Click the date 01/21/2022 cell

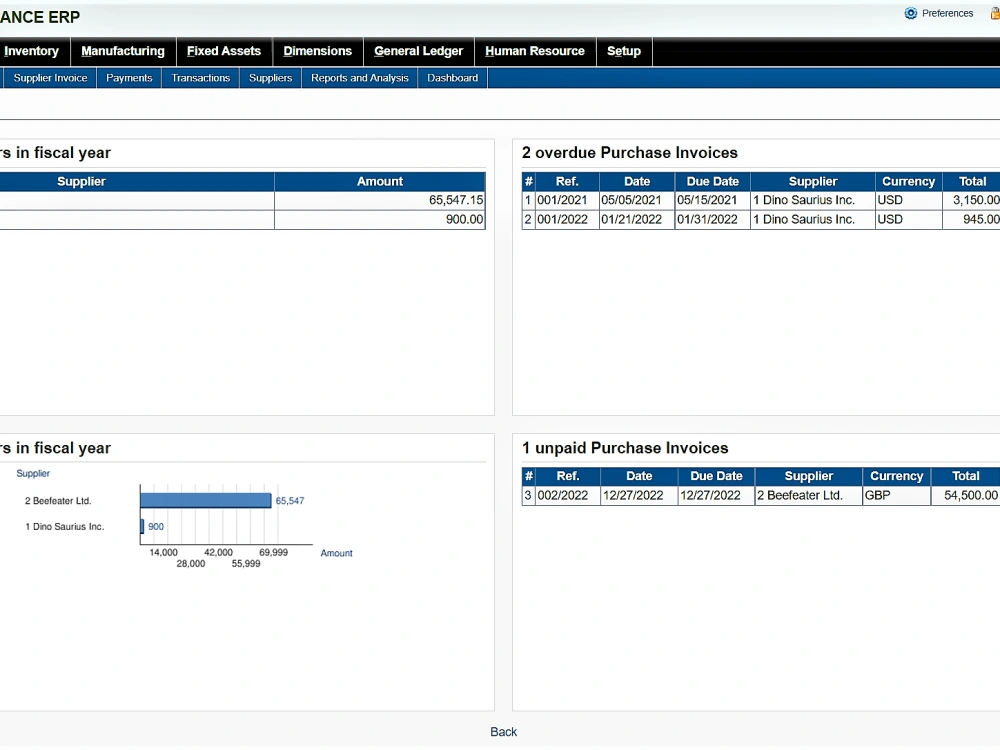click(636, 219)
